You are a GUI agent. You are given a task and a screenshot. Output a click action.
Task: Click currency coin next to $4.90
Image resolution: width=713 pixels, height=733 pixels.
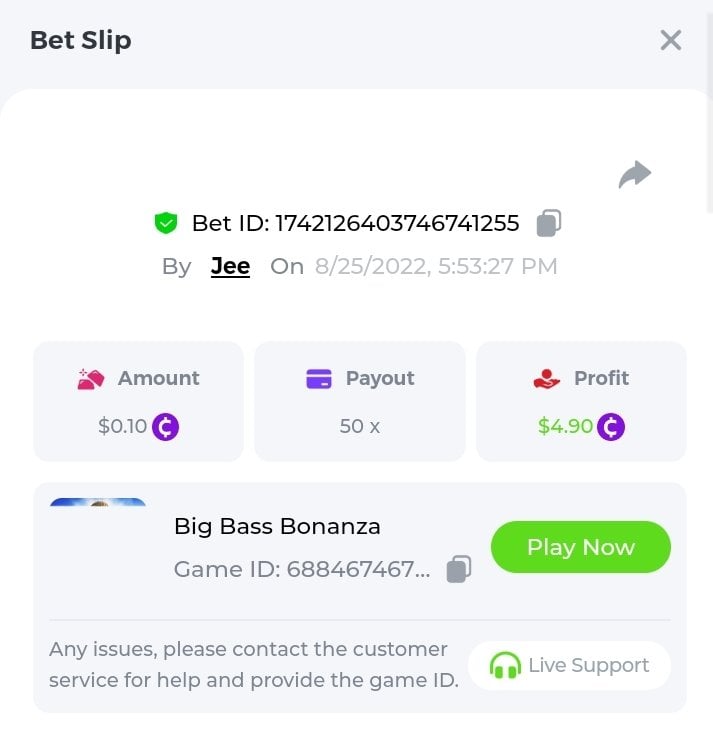[611, 427]
